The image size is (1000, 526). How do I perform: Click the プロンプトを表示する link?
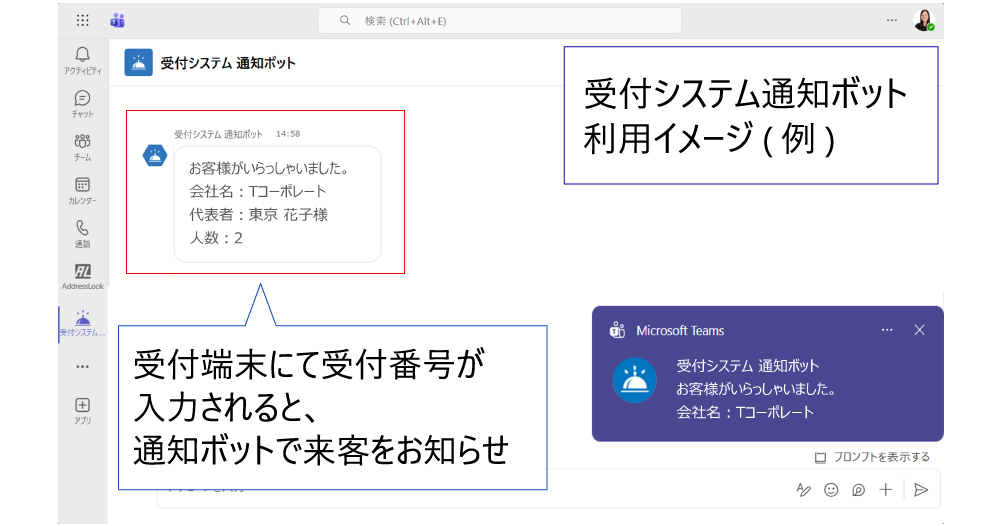[872, 457]
